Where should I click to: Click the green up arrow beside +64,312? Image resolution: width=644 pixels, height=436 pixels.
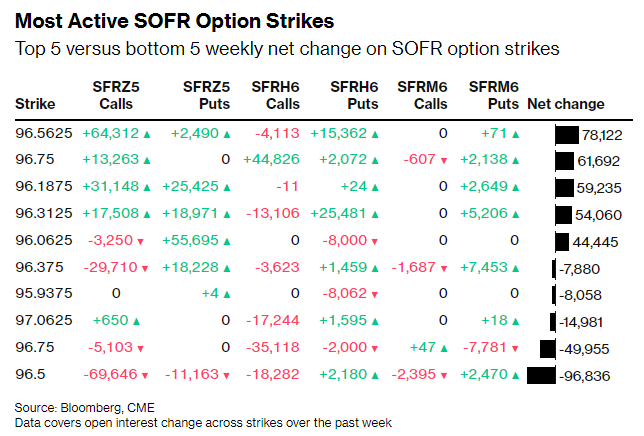point(148,134)
